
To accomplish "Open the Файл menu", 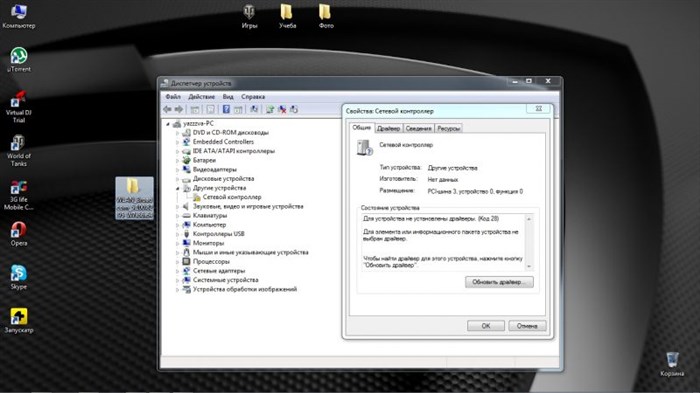I will (173, 96).
